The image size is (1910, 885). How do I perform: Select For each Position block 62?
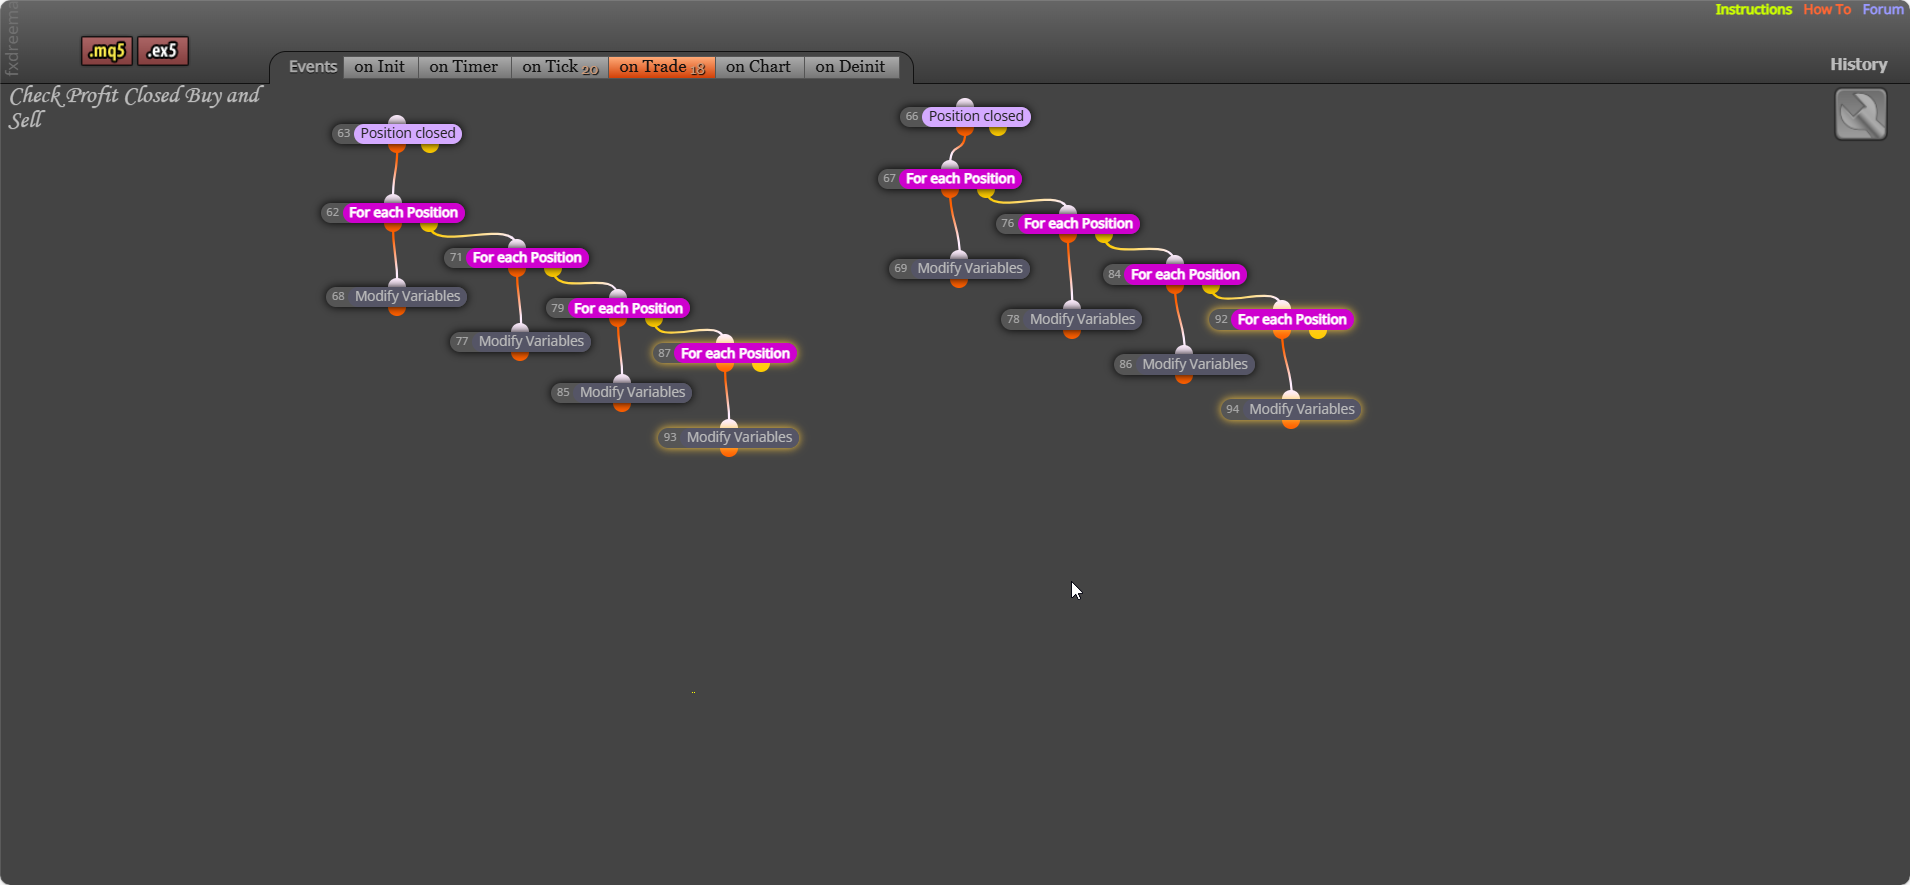(x=393, y=213)
